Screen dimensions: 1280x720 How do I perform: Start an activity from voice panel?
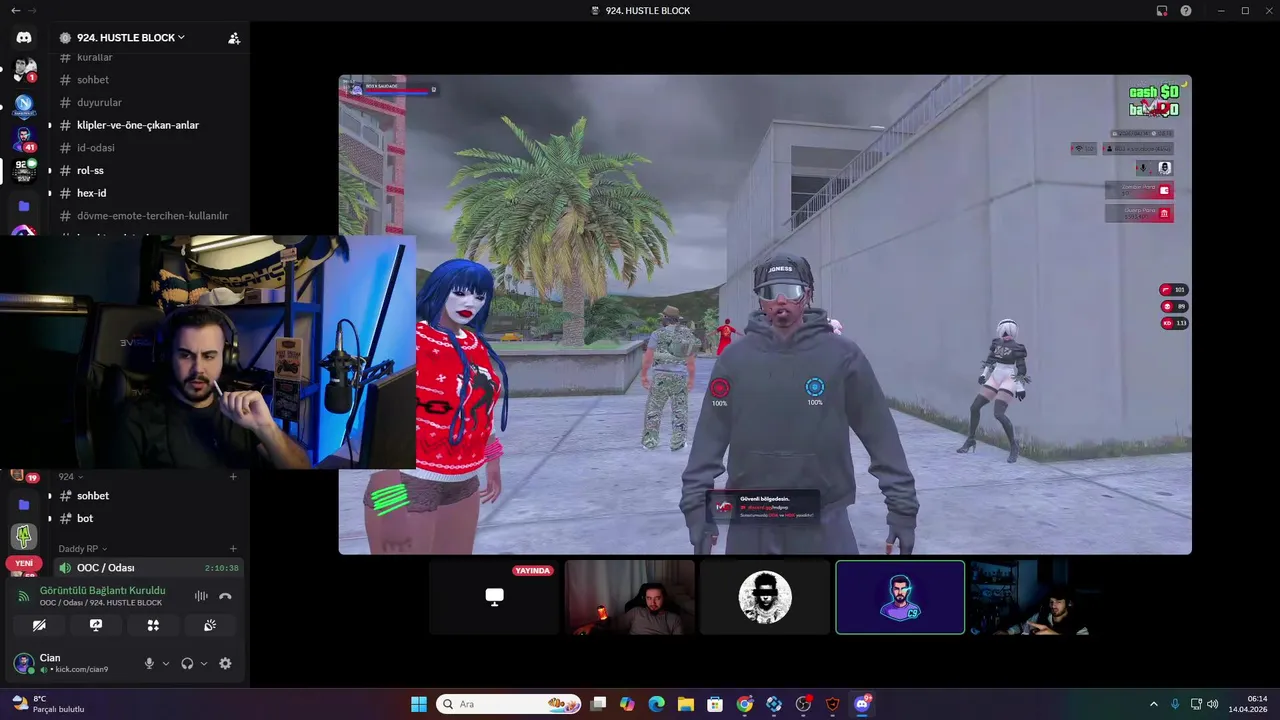(153, 625)
